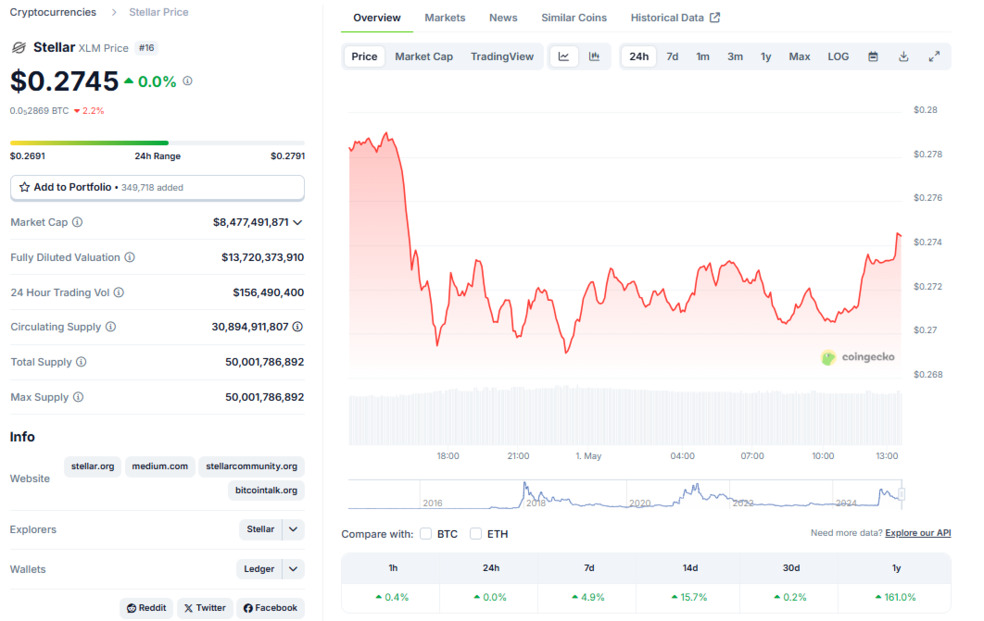Image resolution: width=984 pixels, height=621 pixels.
Task: Click the 14d +15.7% performance cell
Action: click(x=690, y=597)
